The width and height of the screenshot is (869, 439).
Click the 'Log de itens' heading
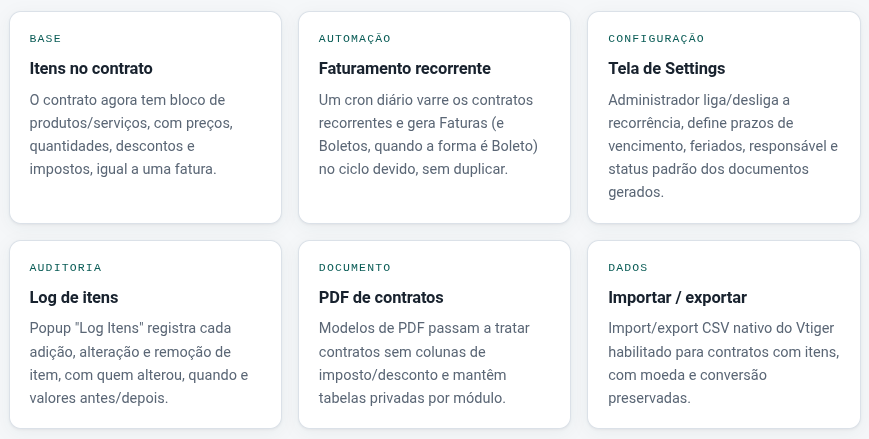[74, 297]
